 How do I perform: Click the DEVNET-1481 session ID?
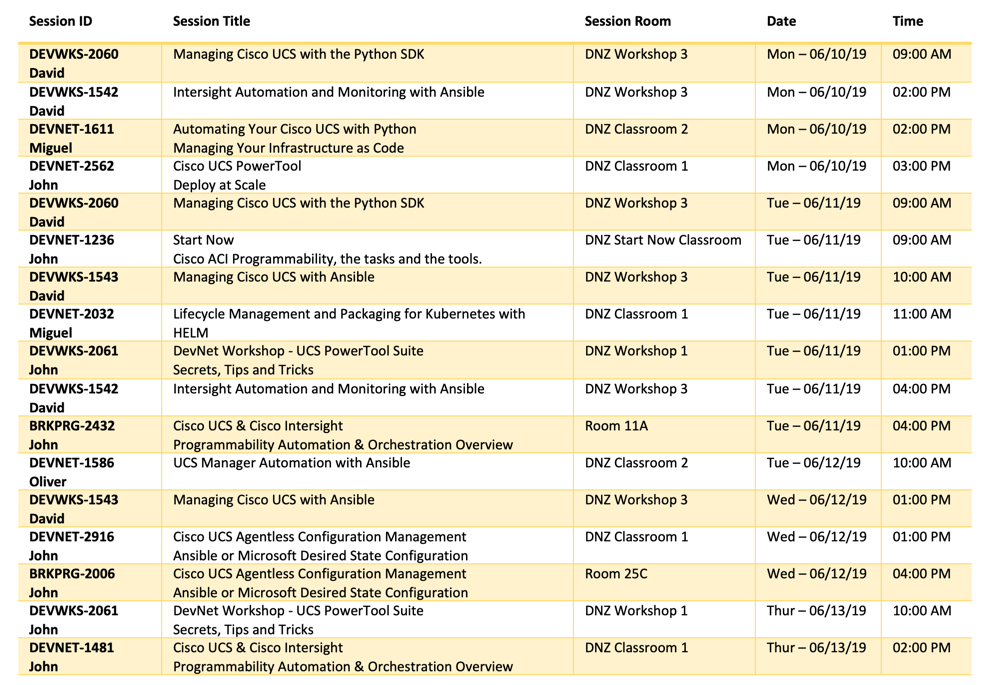click(x=71, y=648)
